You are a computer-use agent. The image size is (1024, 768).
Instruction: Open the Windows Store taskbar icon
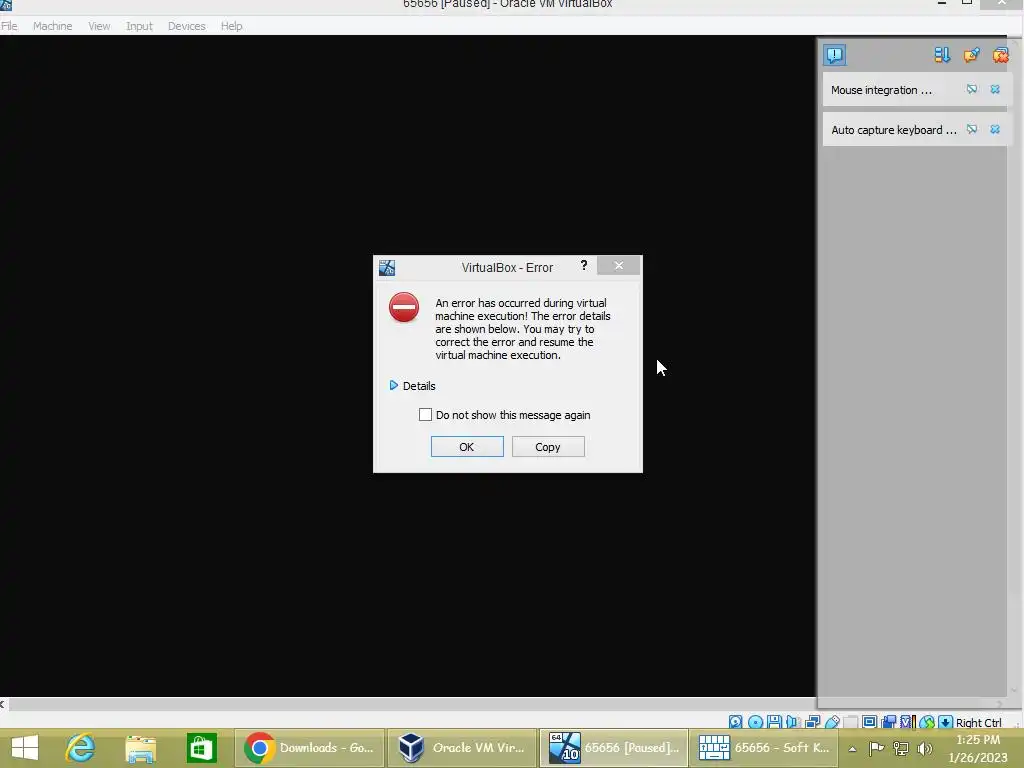201,748
